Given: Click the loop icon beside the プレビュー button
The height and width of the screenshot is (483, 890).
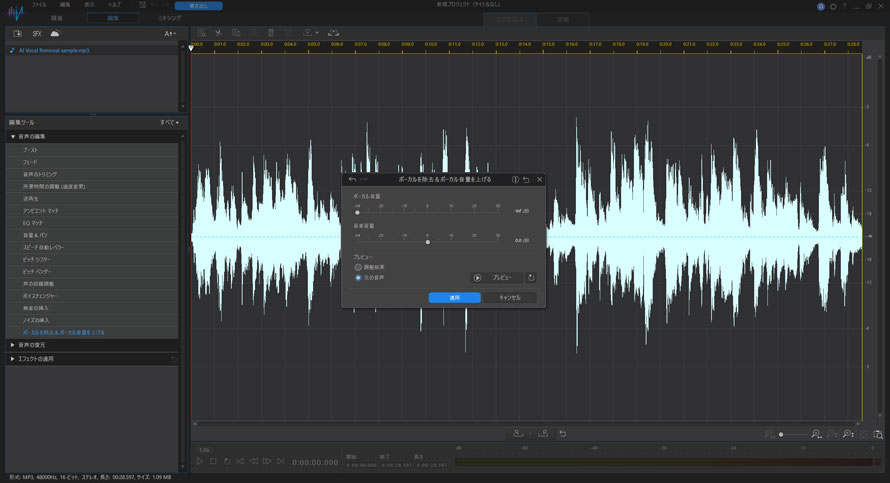Looking at the screenshot, I should tap(531, 277).
